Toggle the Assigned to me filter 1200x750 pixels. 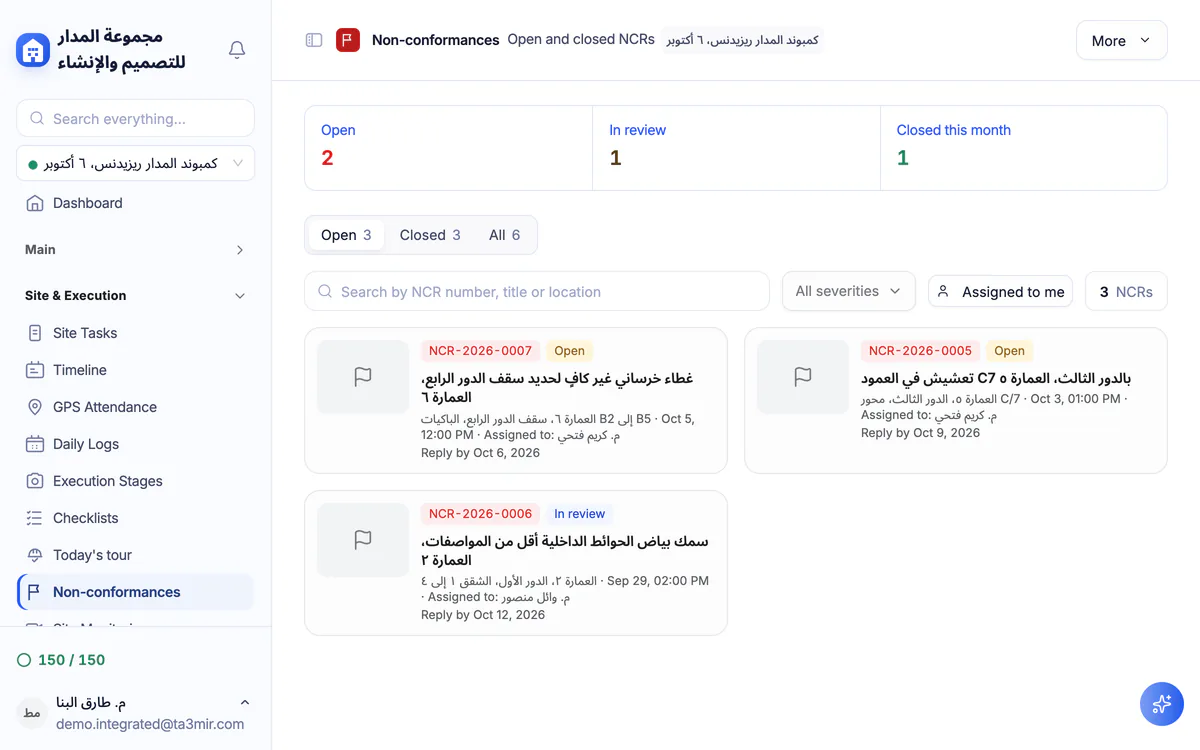pos(1000,291)
